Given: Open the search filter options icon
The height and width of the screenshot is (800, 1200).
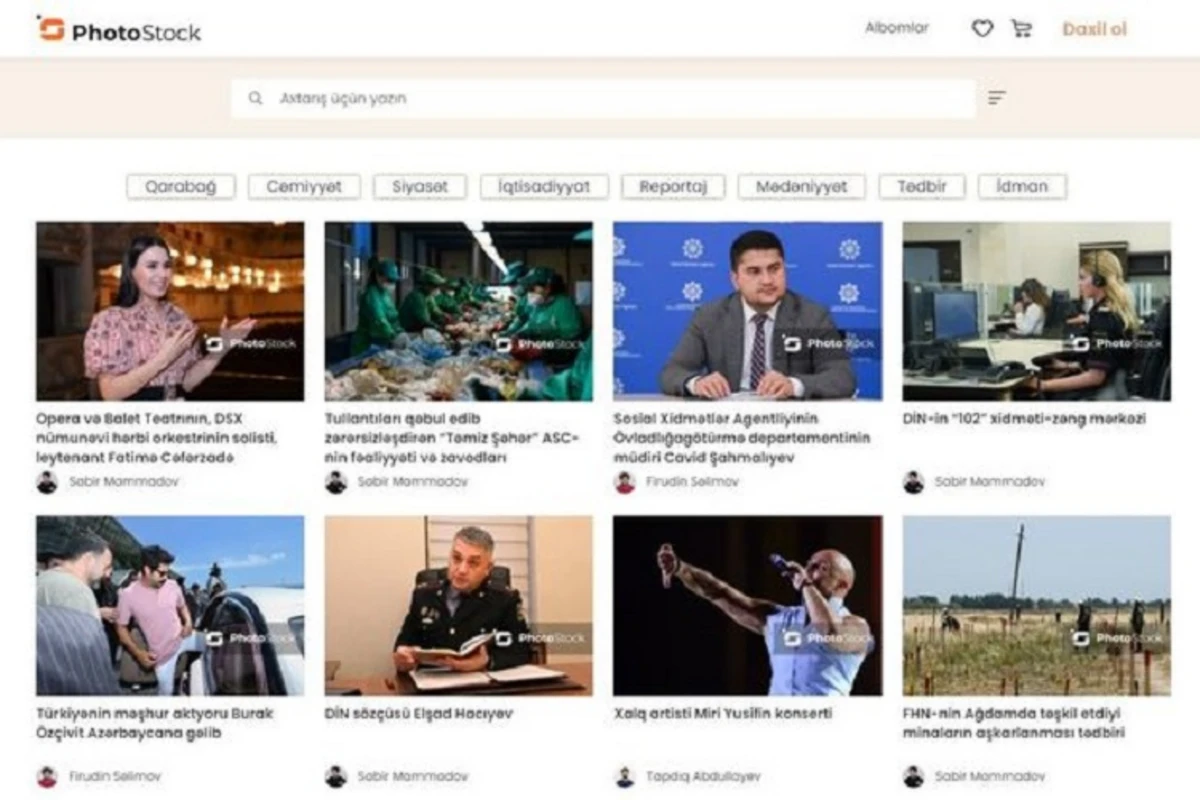Looking at the screenshot, I should (997, 98).
